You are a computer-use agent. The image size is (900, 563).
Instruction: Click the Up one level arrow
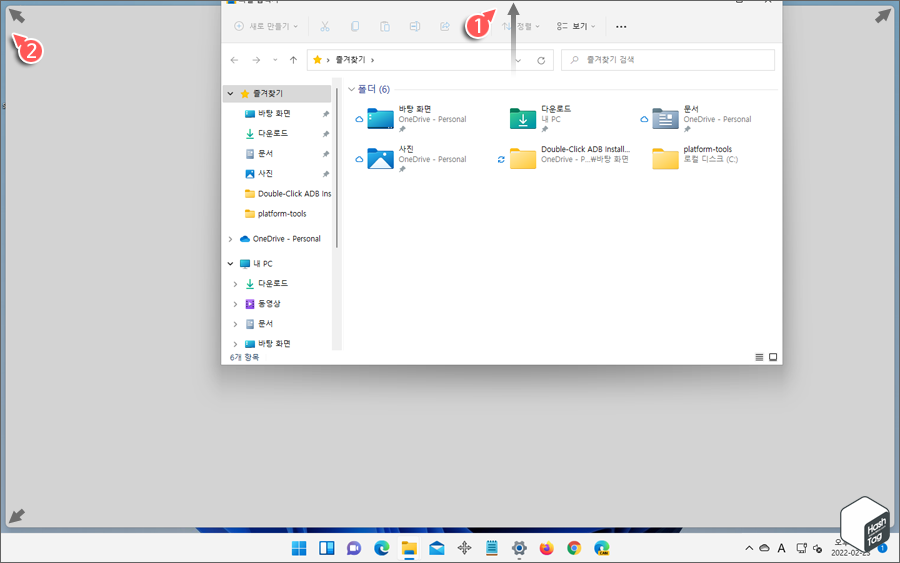[x=293, y=60]
